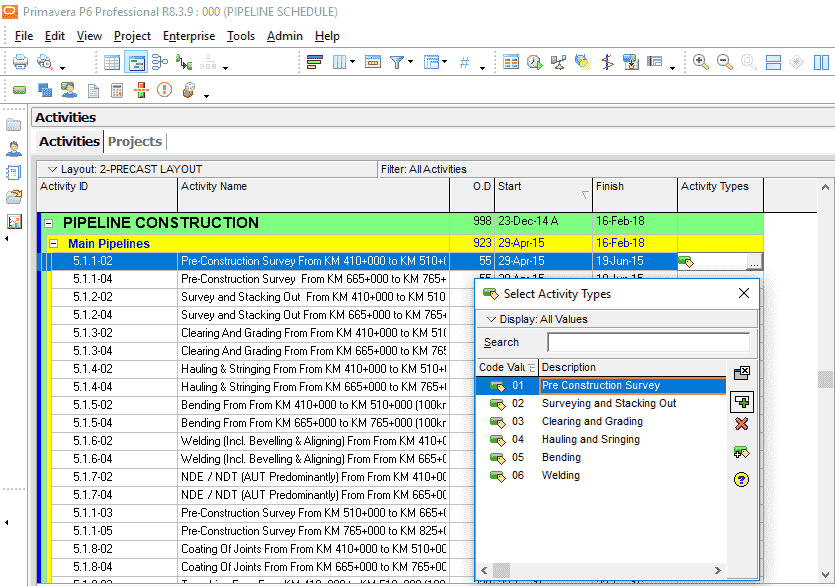Open the Projects icon in the left sidebar

(x=14, y=125)
